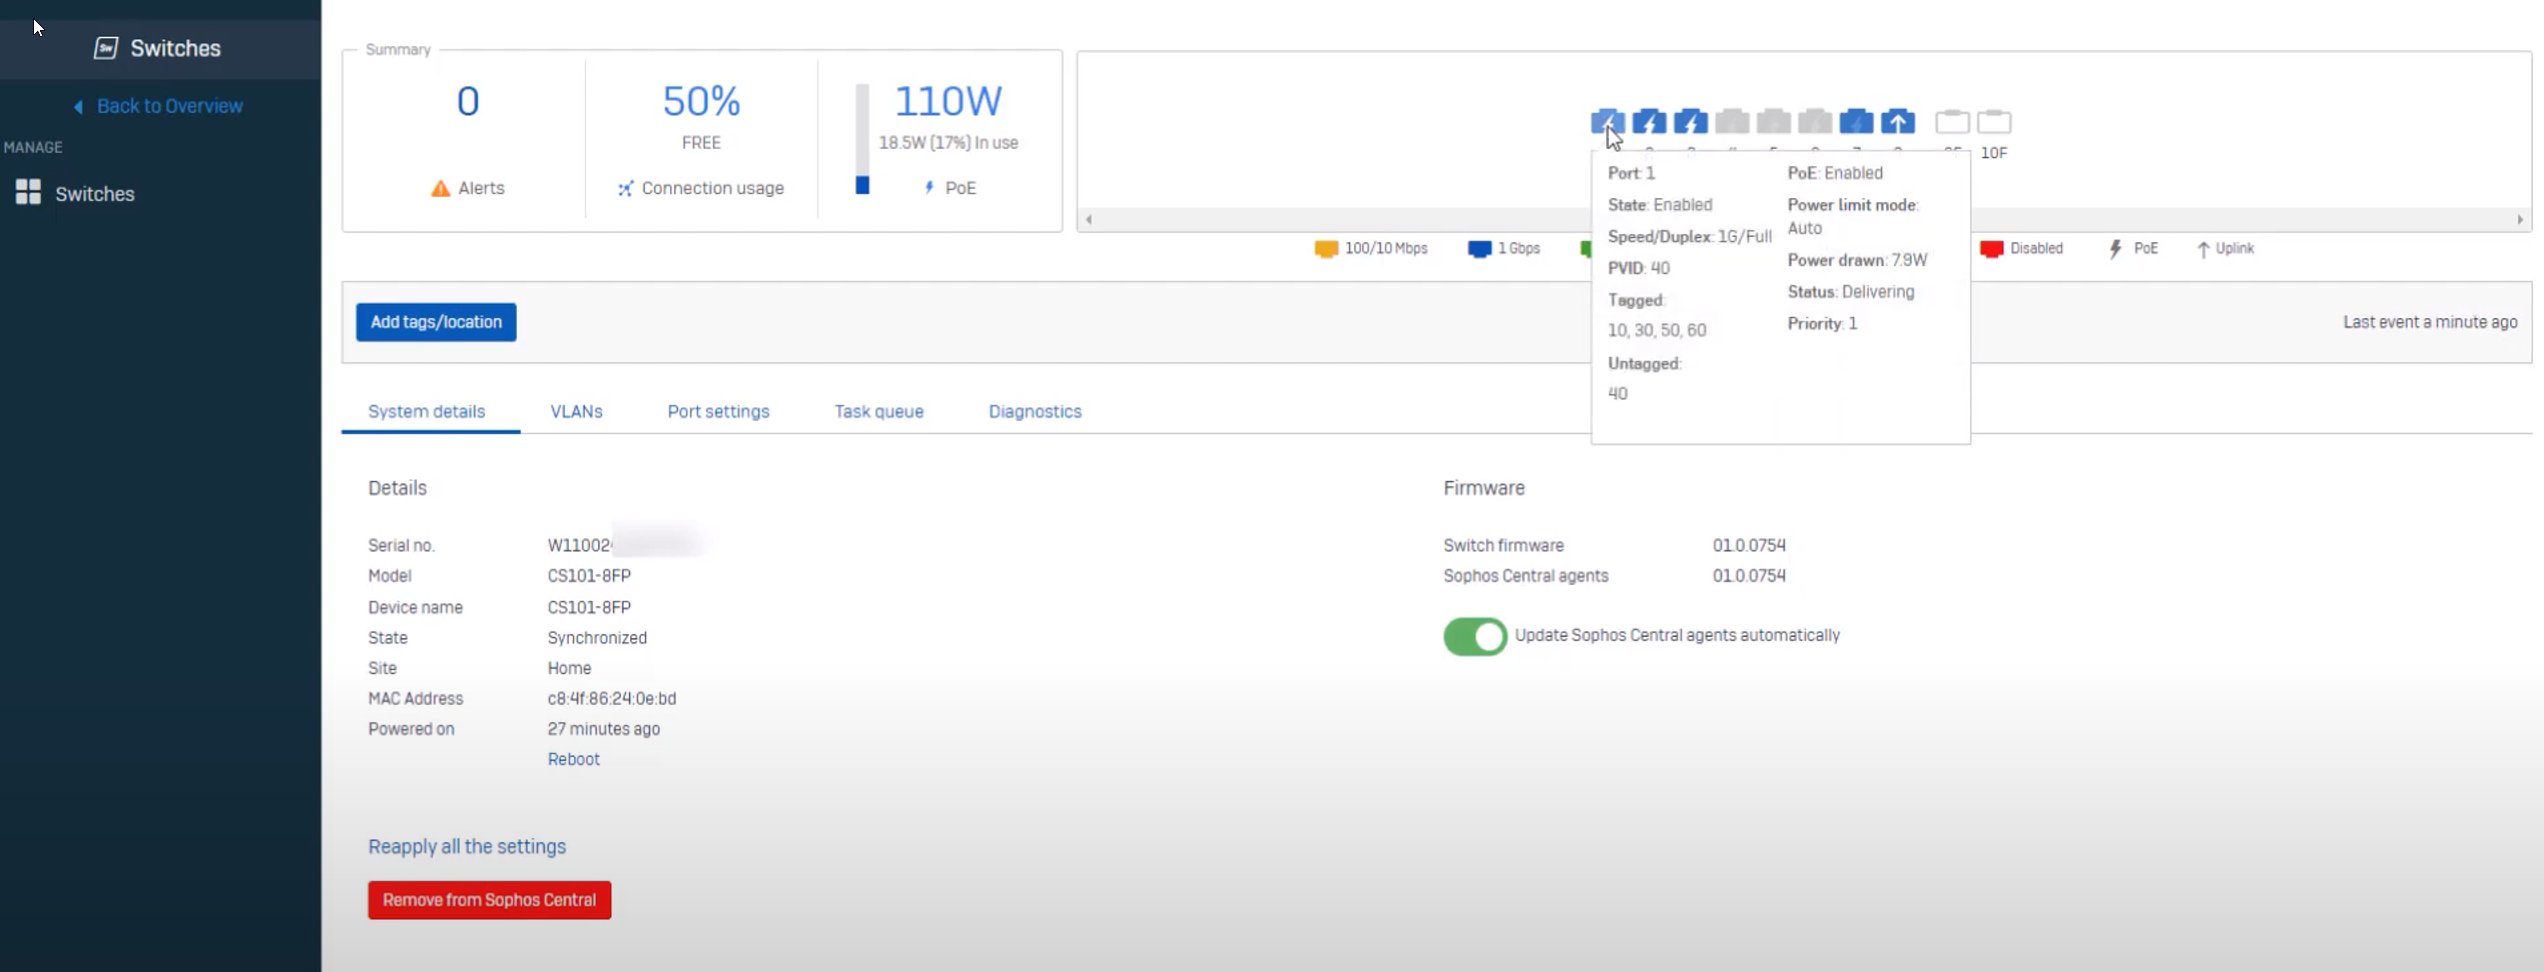
Task: Click the port 2 PoE icon
Action: (x=1649, y=122)
